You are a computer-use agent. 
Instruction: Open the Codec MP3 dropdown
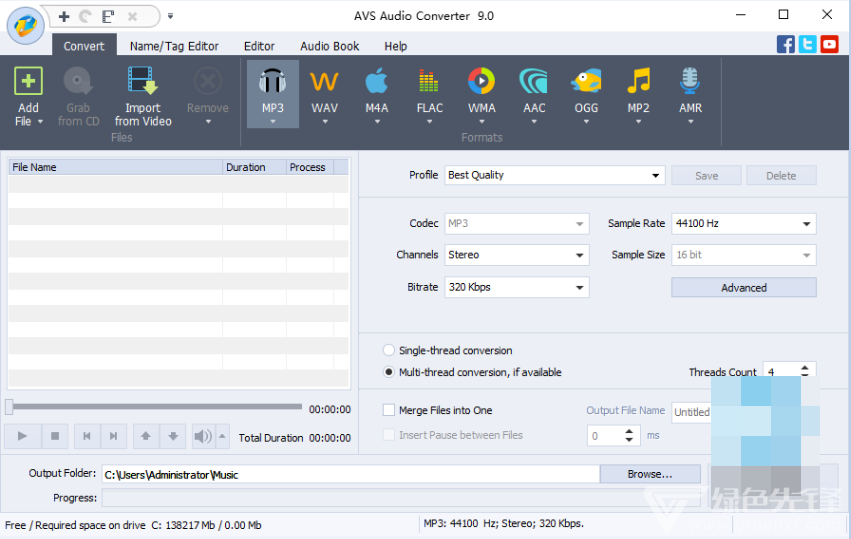pyautogui.click(x=517, y=224)
